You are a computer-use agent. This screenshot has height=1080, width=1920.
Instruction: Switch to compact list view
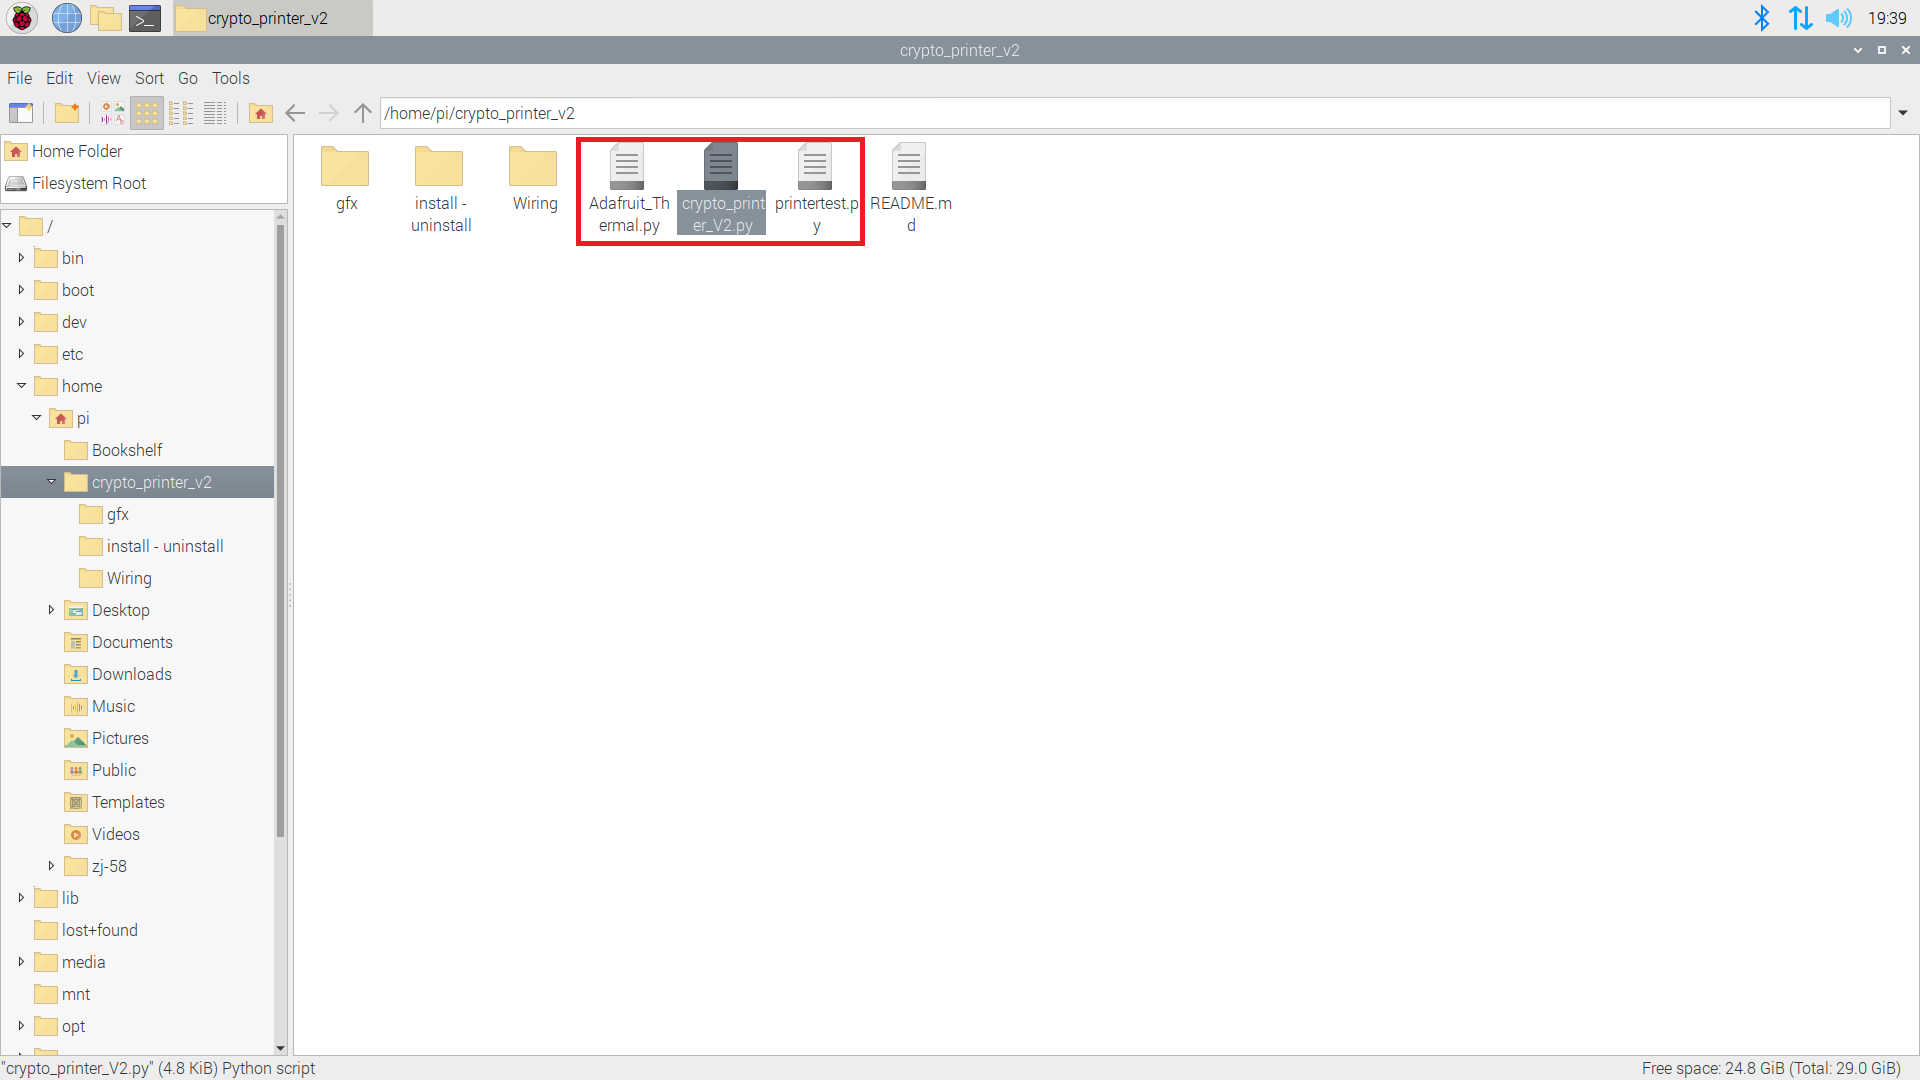[x=181, y=113]
